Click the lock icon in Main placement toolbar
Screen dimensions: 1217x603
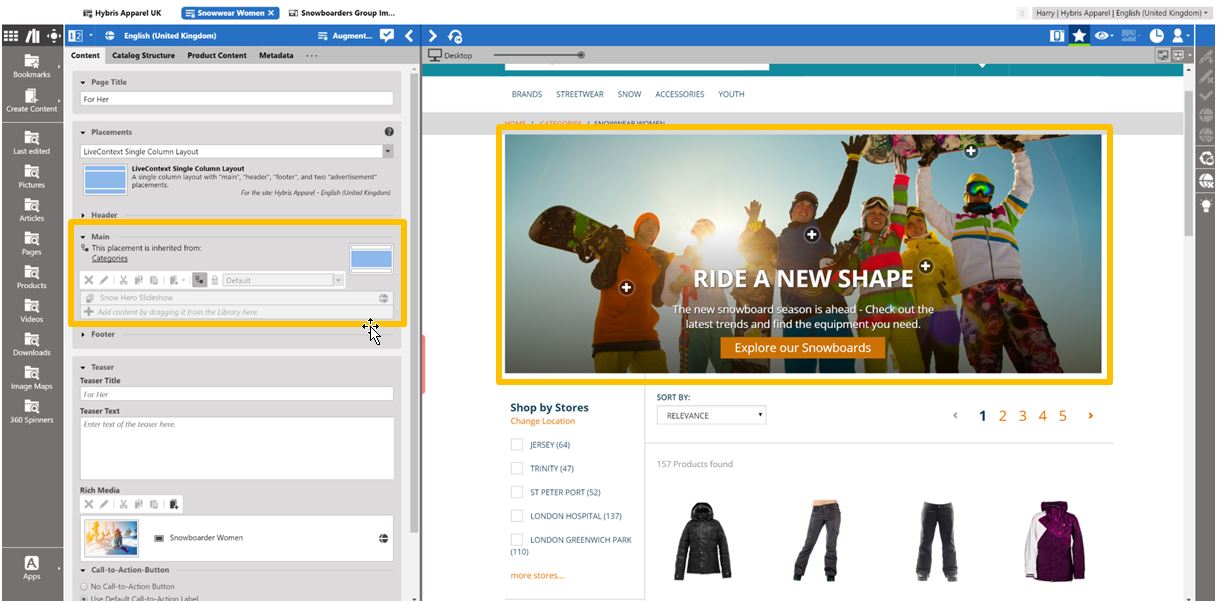tap(215, 280)
